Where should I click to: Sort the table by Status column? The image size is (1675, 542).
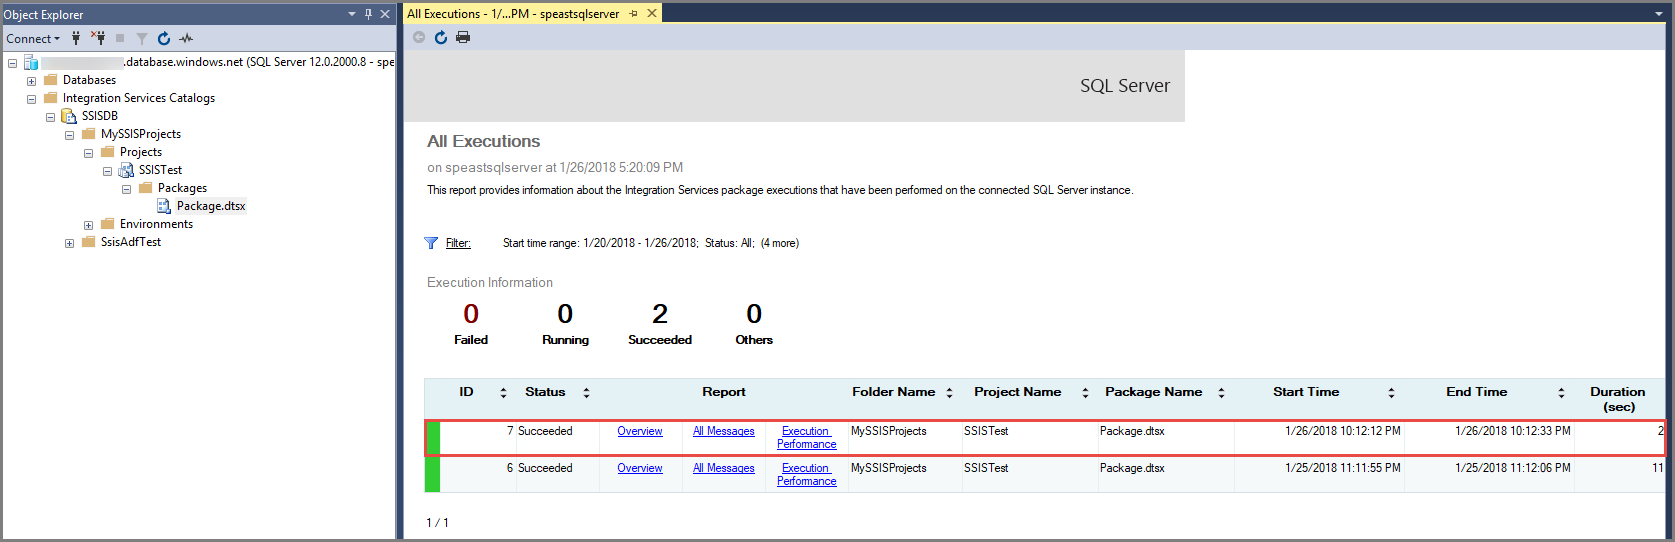586,393
